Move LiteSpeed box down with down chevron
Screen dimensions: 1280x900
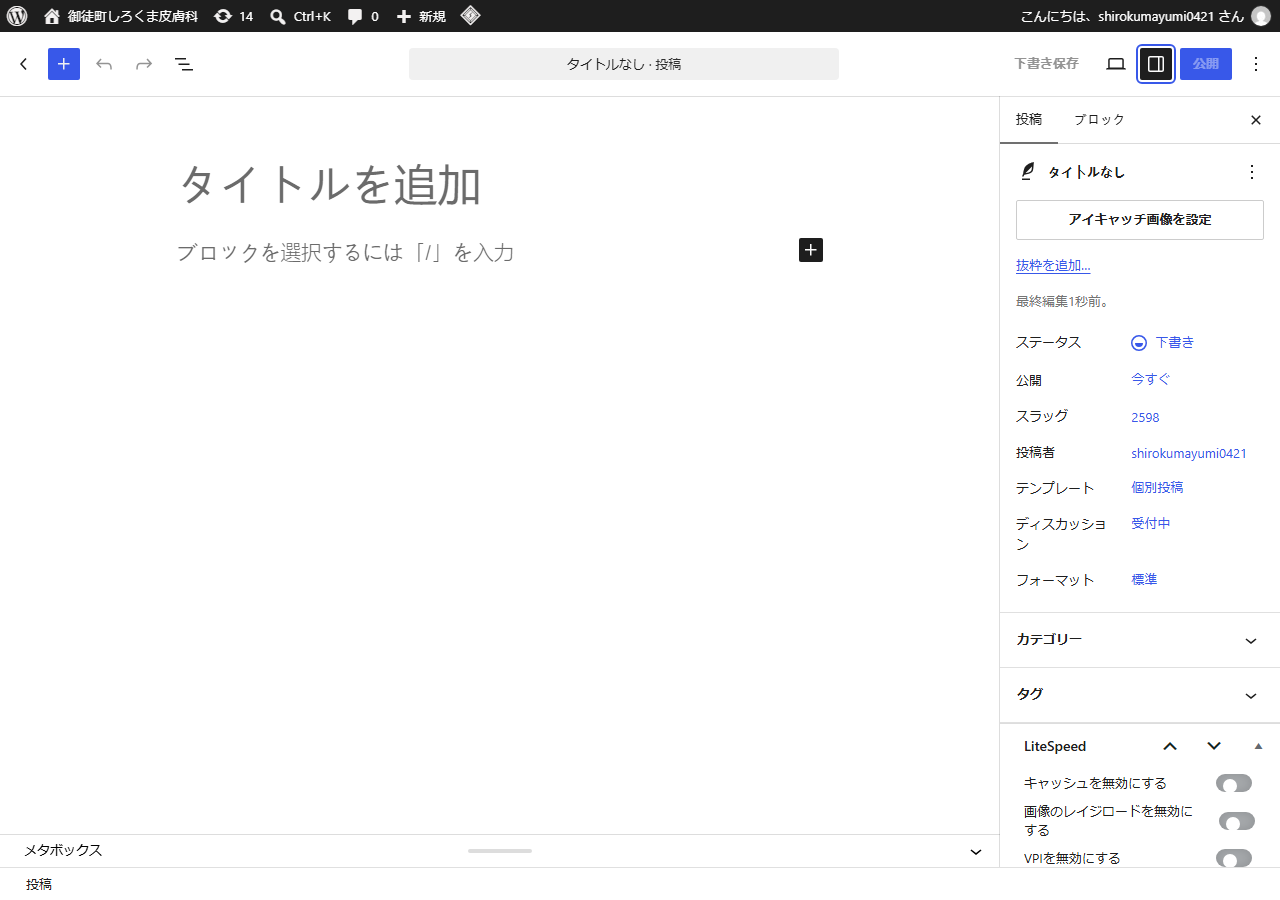(x=1214, y=746)
